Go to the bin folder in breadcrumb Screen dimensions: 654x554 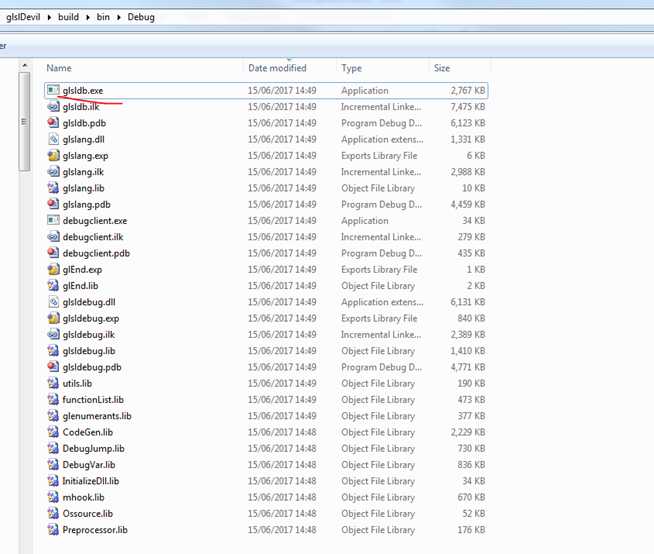(103, 17)
